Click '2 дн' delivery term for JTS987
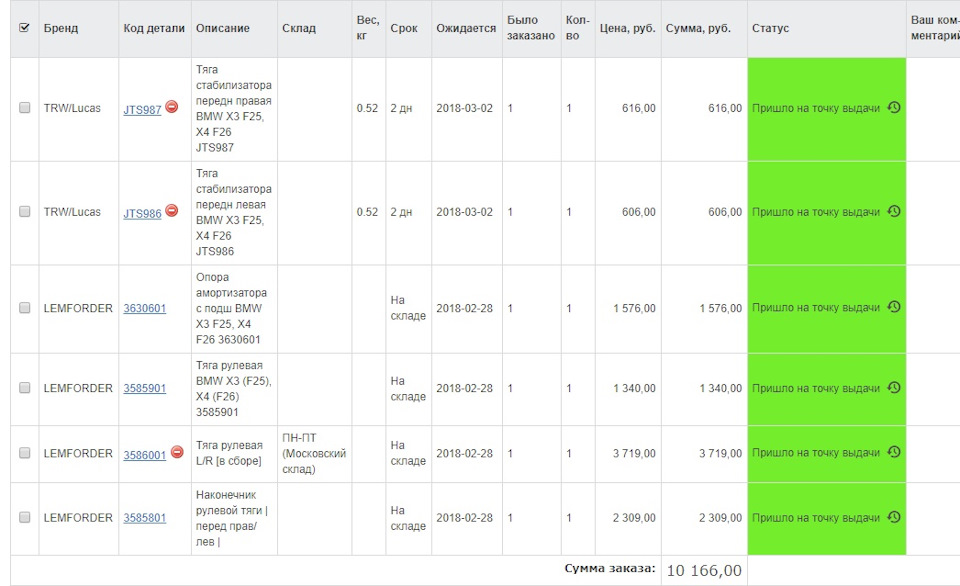The width and height of the screenshot is (960, 586). pyautogui.click(x=401, y=108)
